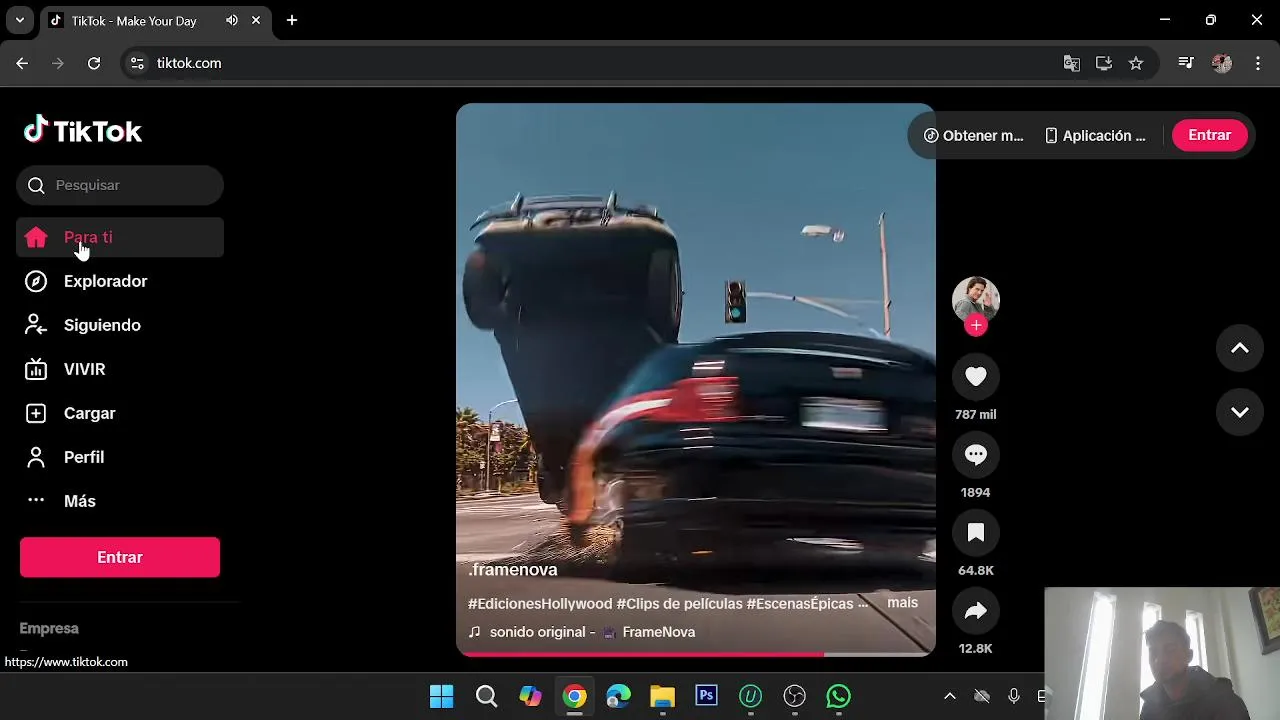Open comments via speech bubble icon
The image size is (1280, 720).
click(976, 454)
